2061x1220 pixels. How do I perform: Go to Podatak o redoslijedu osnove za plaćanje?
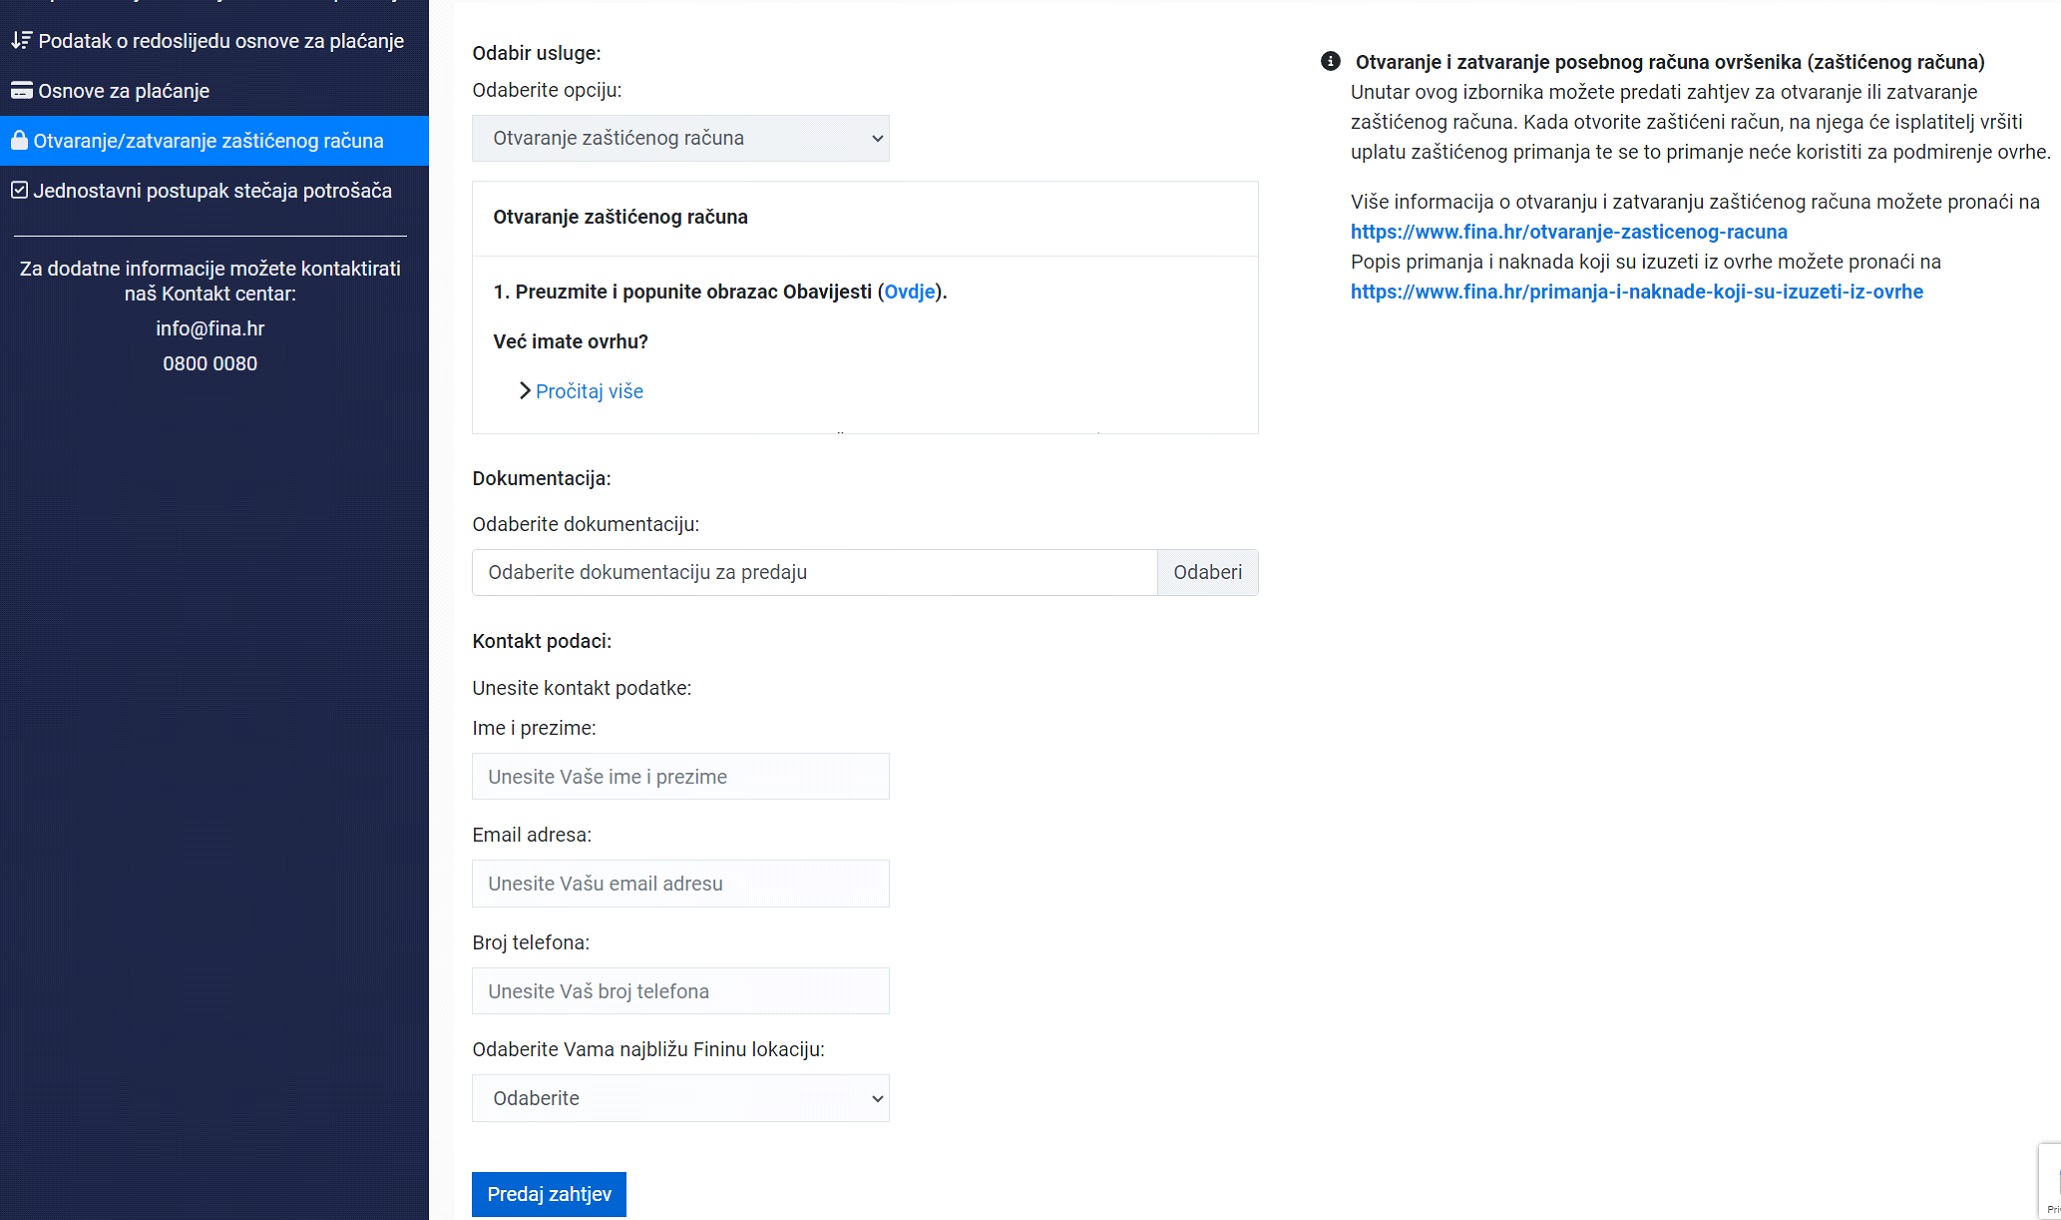[220, 41]
